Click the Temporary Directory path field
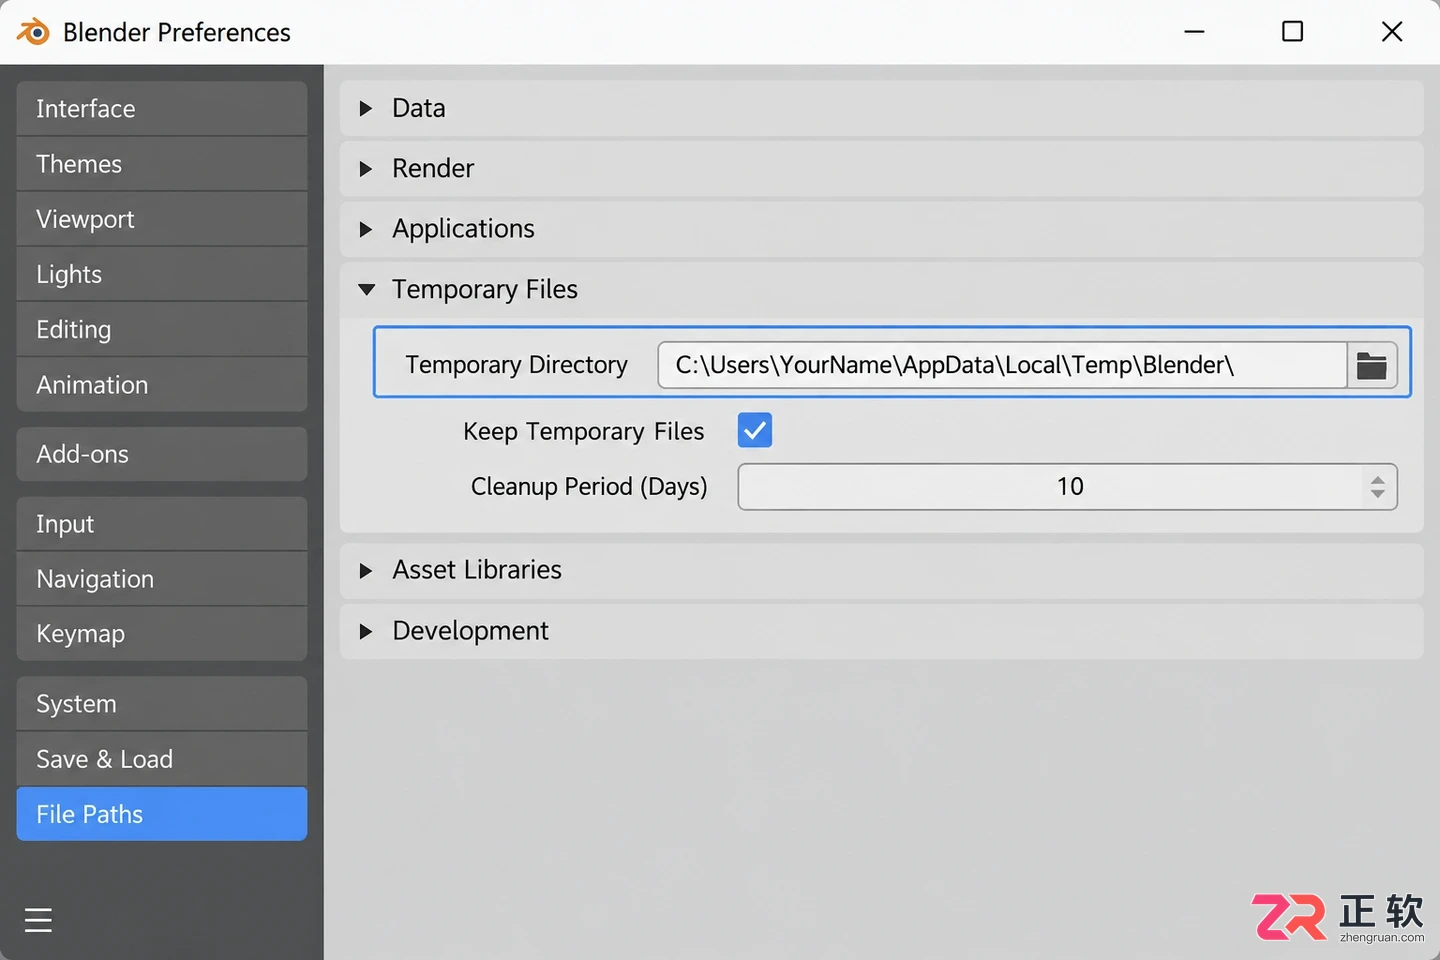This screenshot has width=1440, height=960. point(1002,365)
